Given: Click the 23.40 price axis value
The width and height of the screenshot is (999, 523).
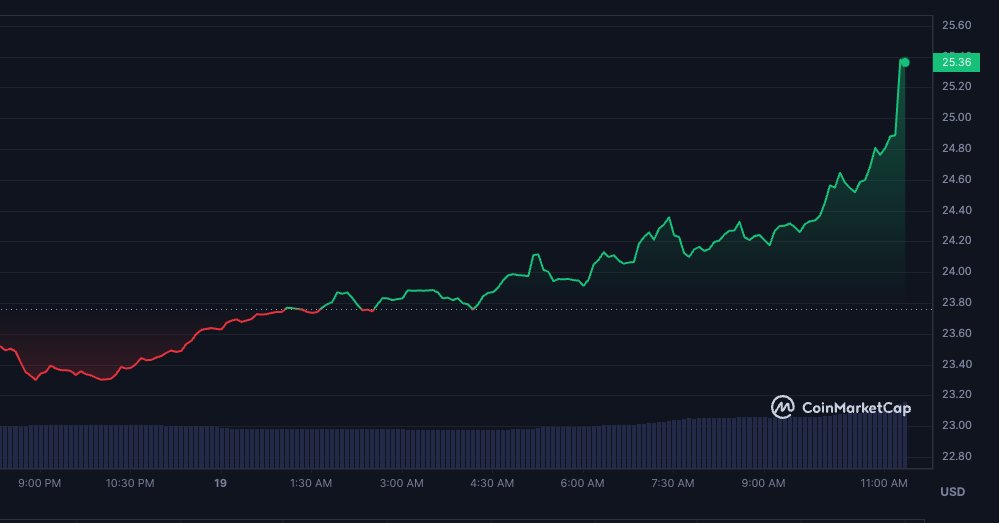Looking at the screenshot, I should (956, 364).
